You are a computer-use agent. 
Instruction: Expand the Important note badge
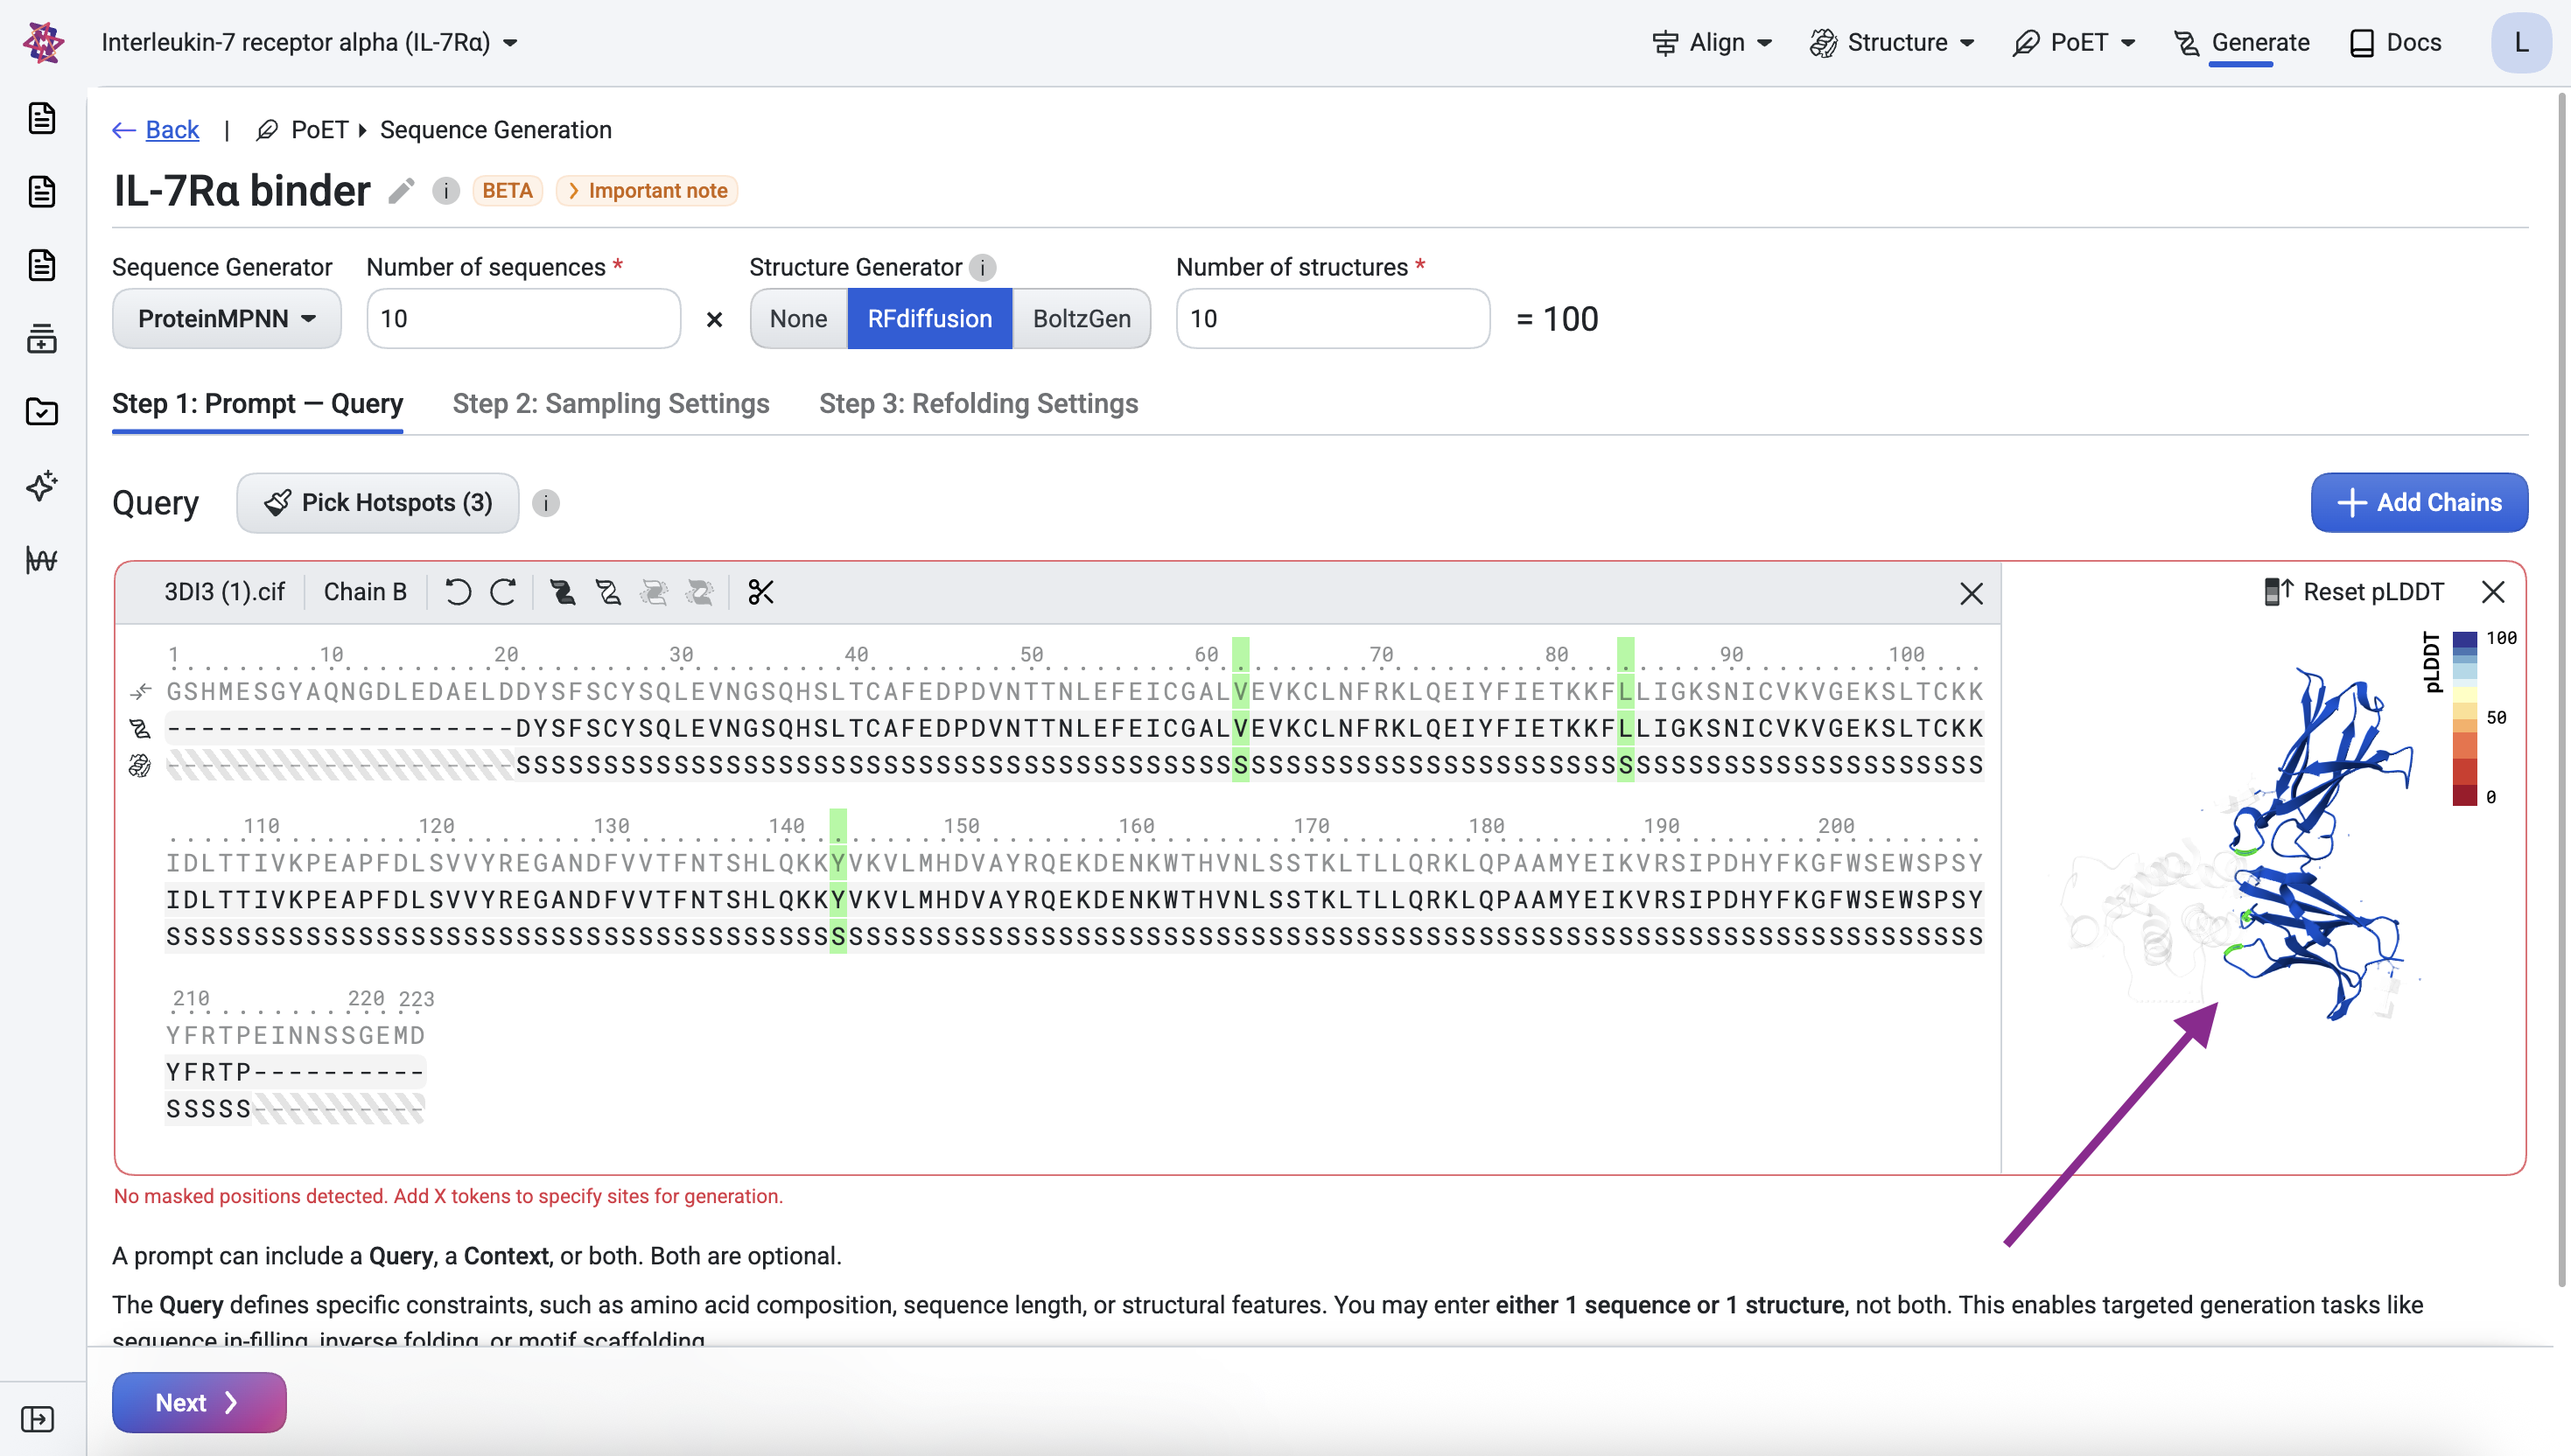coord(647,190)
